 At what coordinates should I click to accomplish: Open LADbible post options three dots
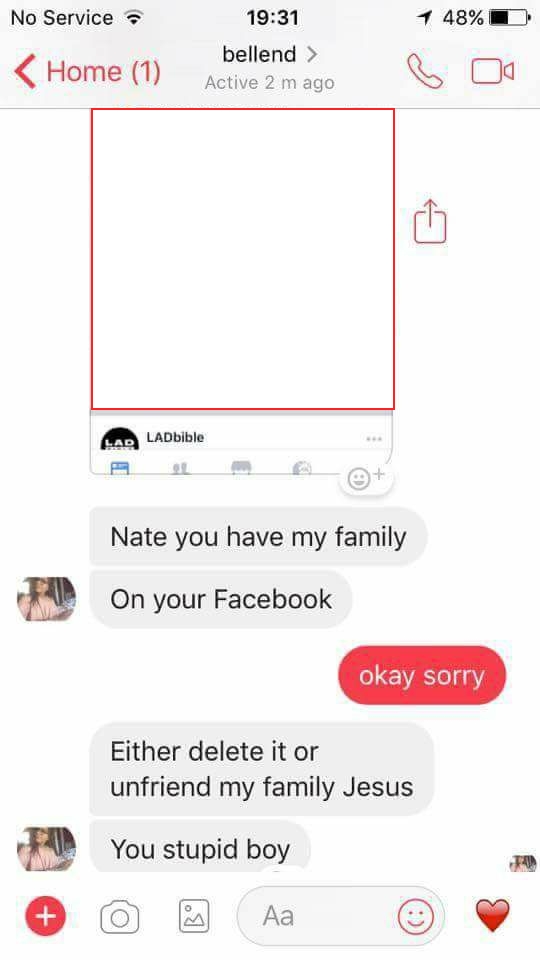[373, 439]
